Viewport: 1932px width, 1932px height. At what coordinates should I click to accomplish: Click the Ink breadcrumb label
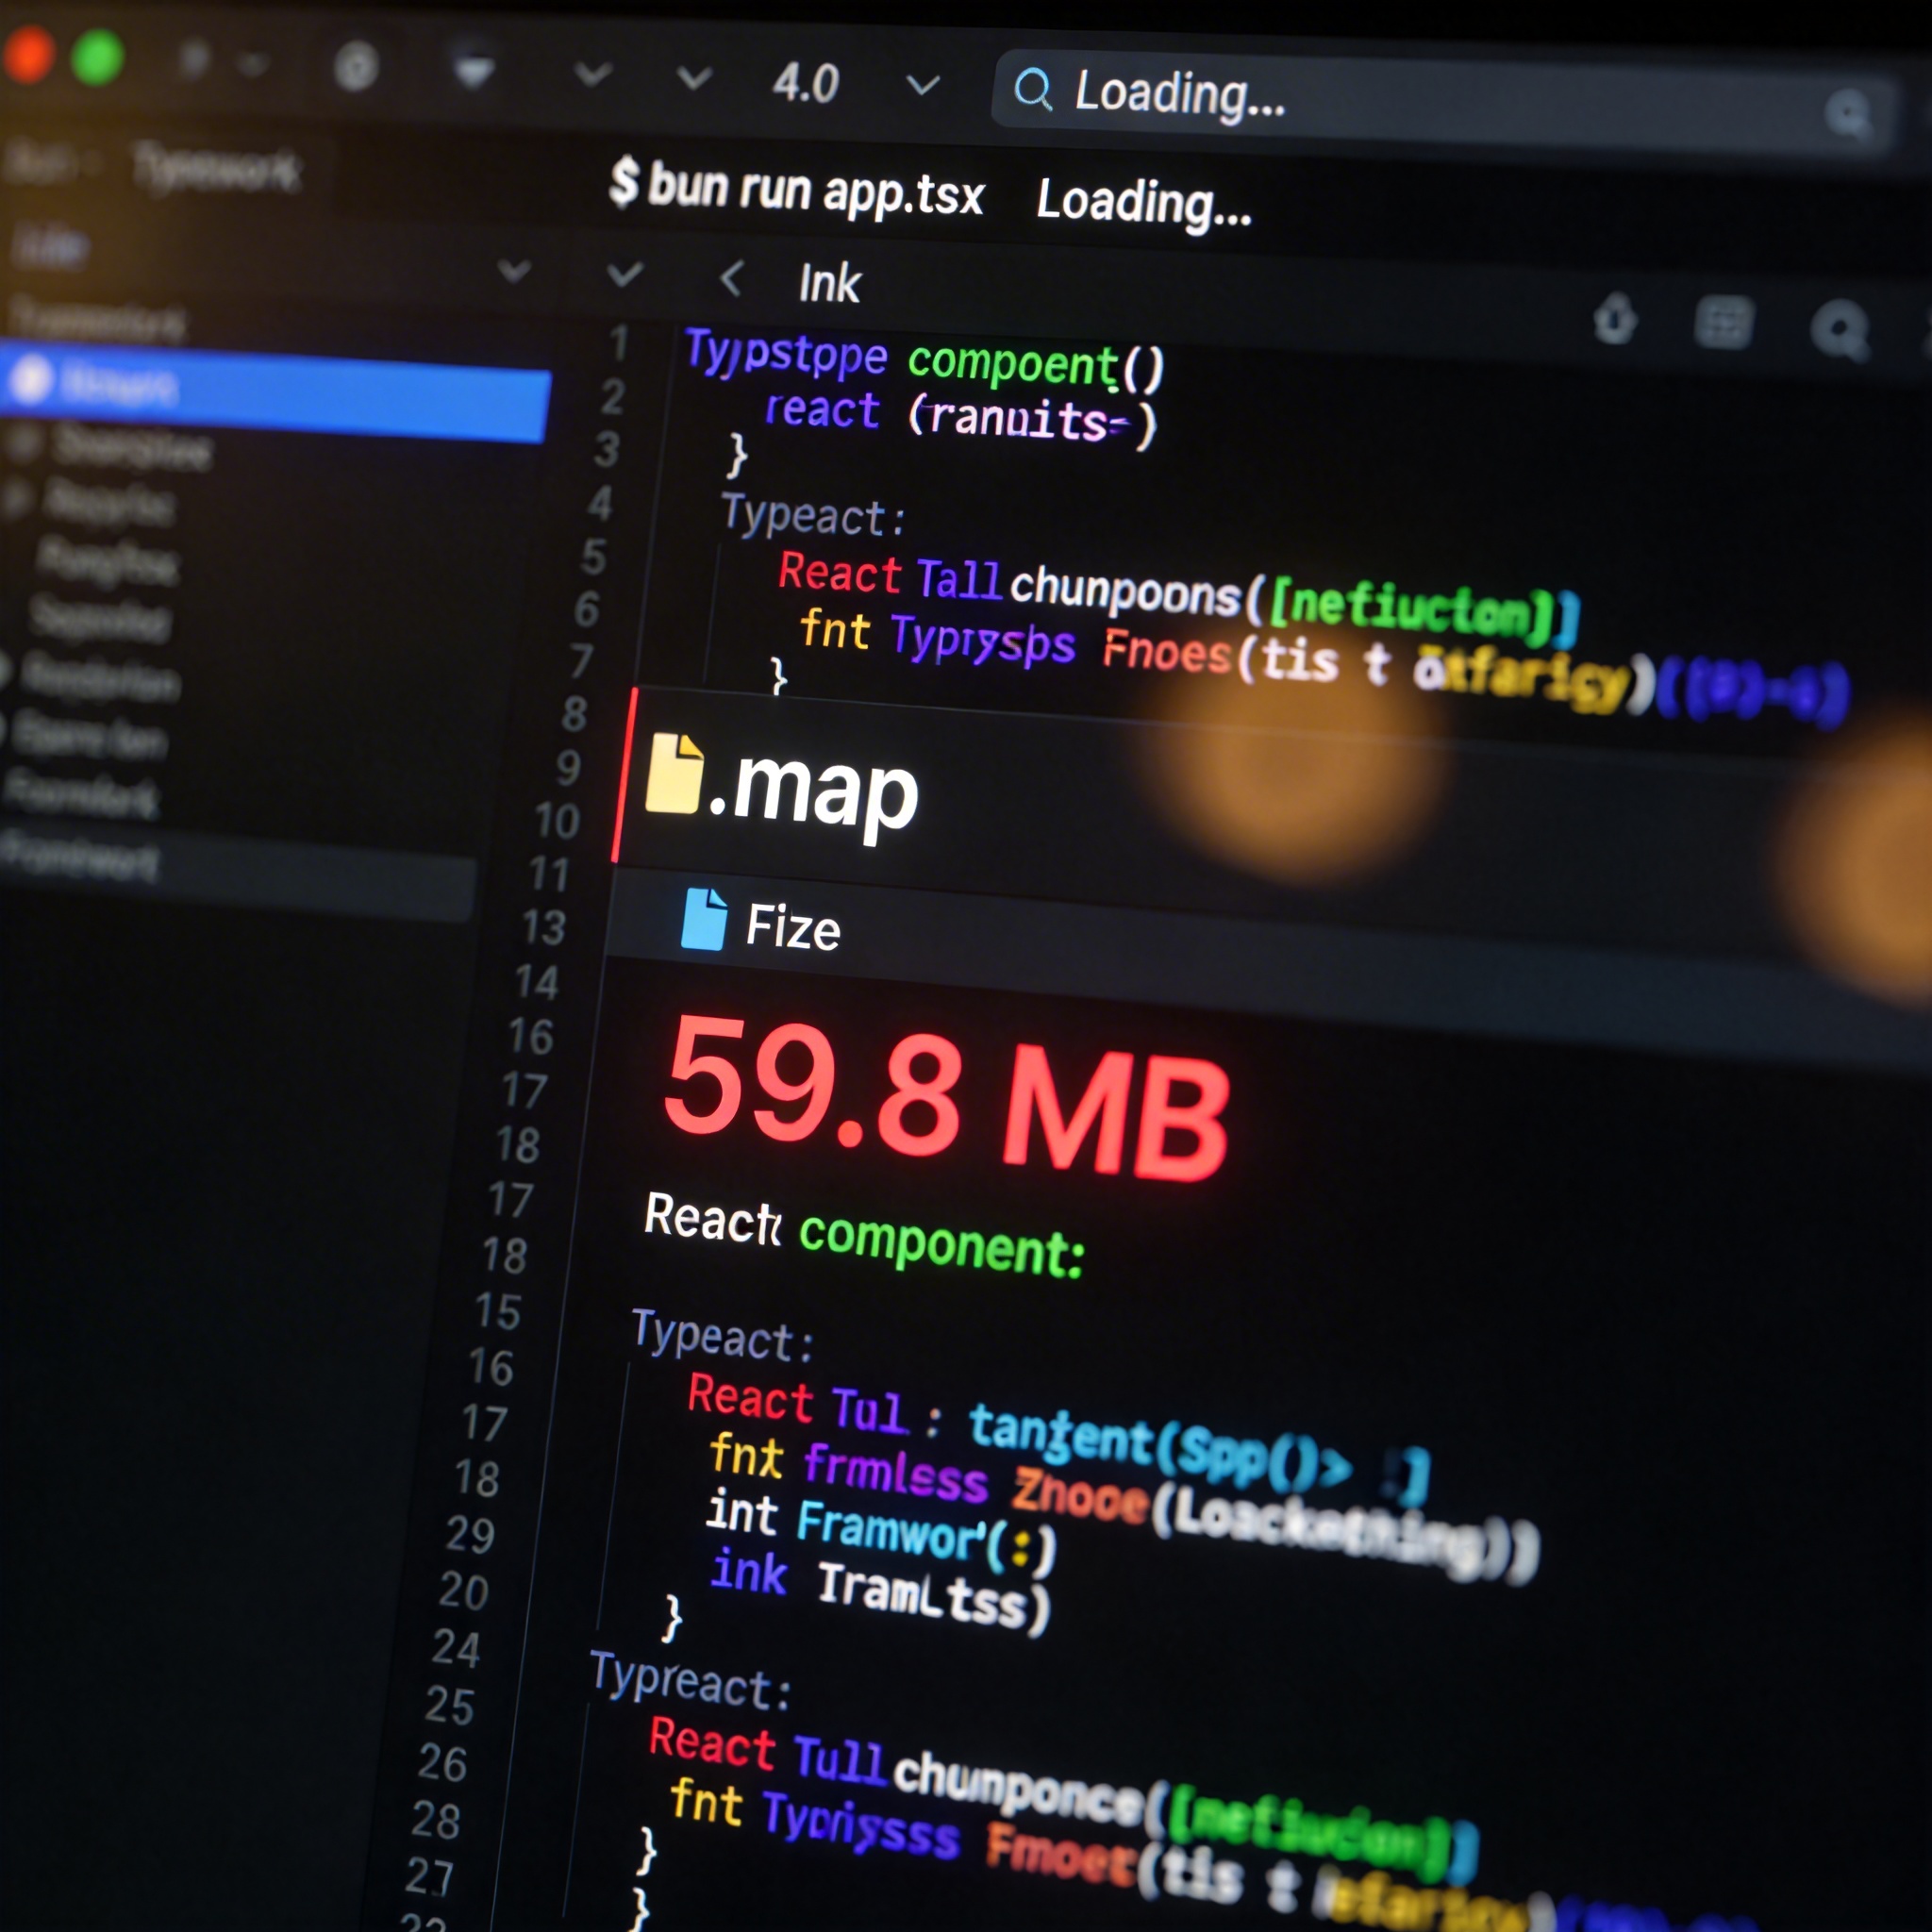829,283
